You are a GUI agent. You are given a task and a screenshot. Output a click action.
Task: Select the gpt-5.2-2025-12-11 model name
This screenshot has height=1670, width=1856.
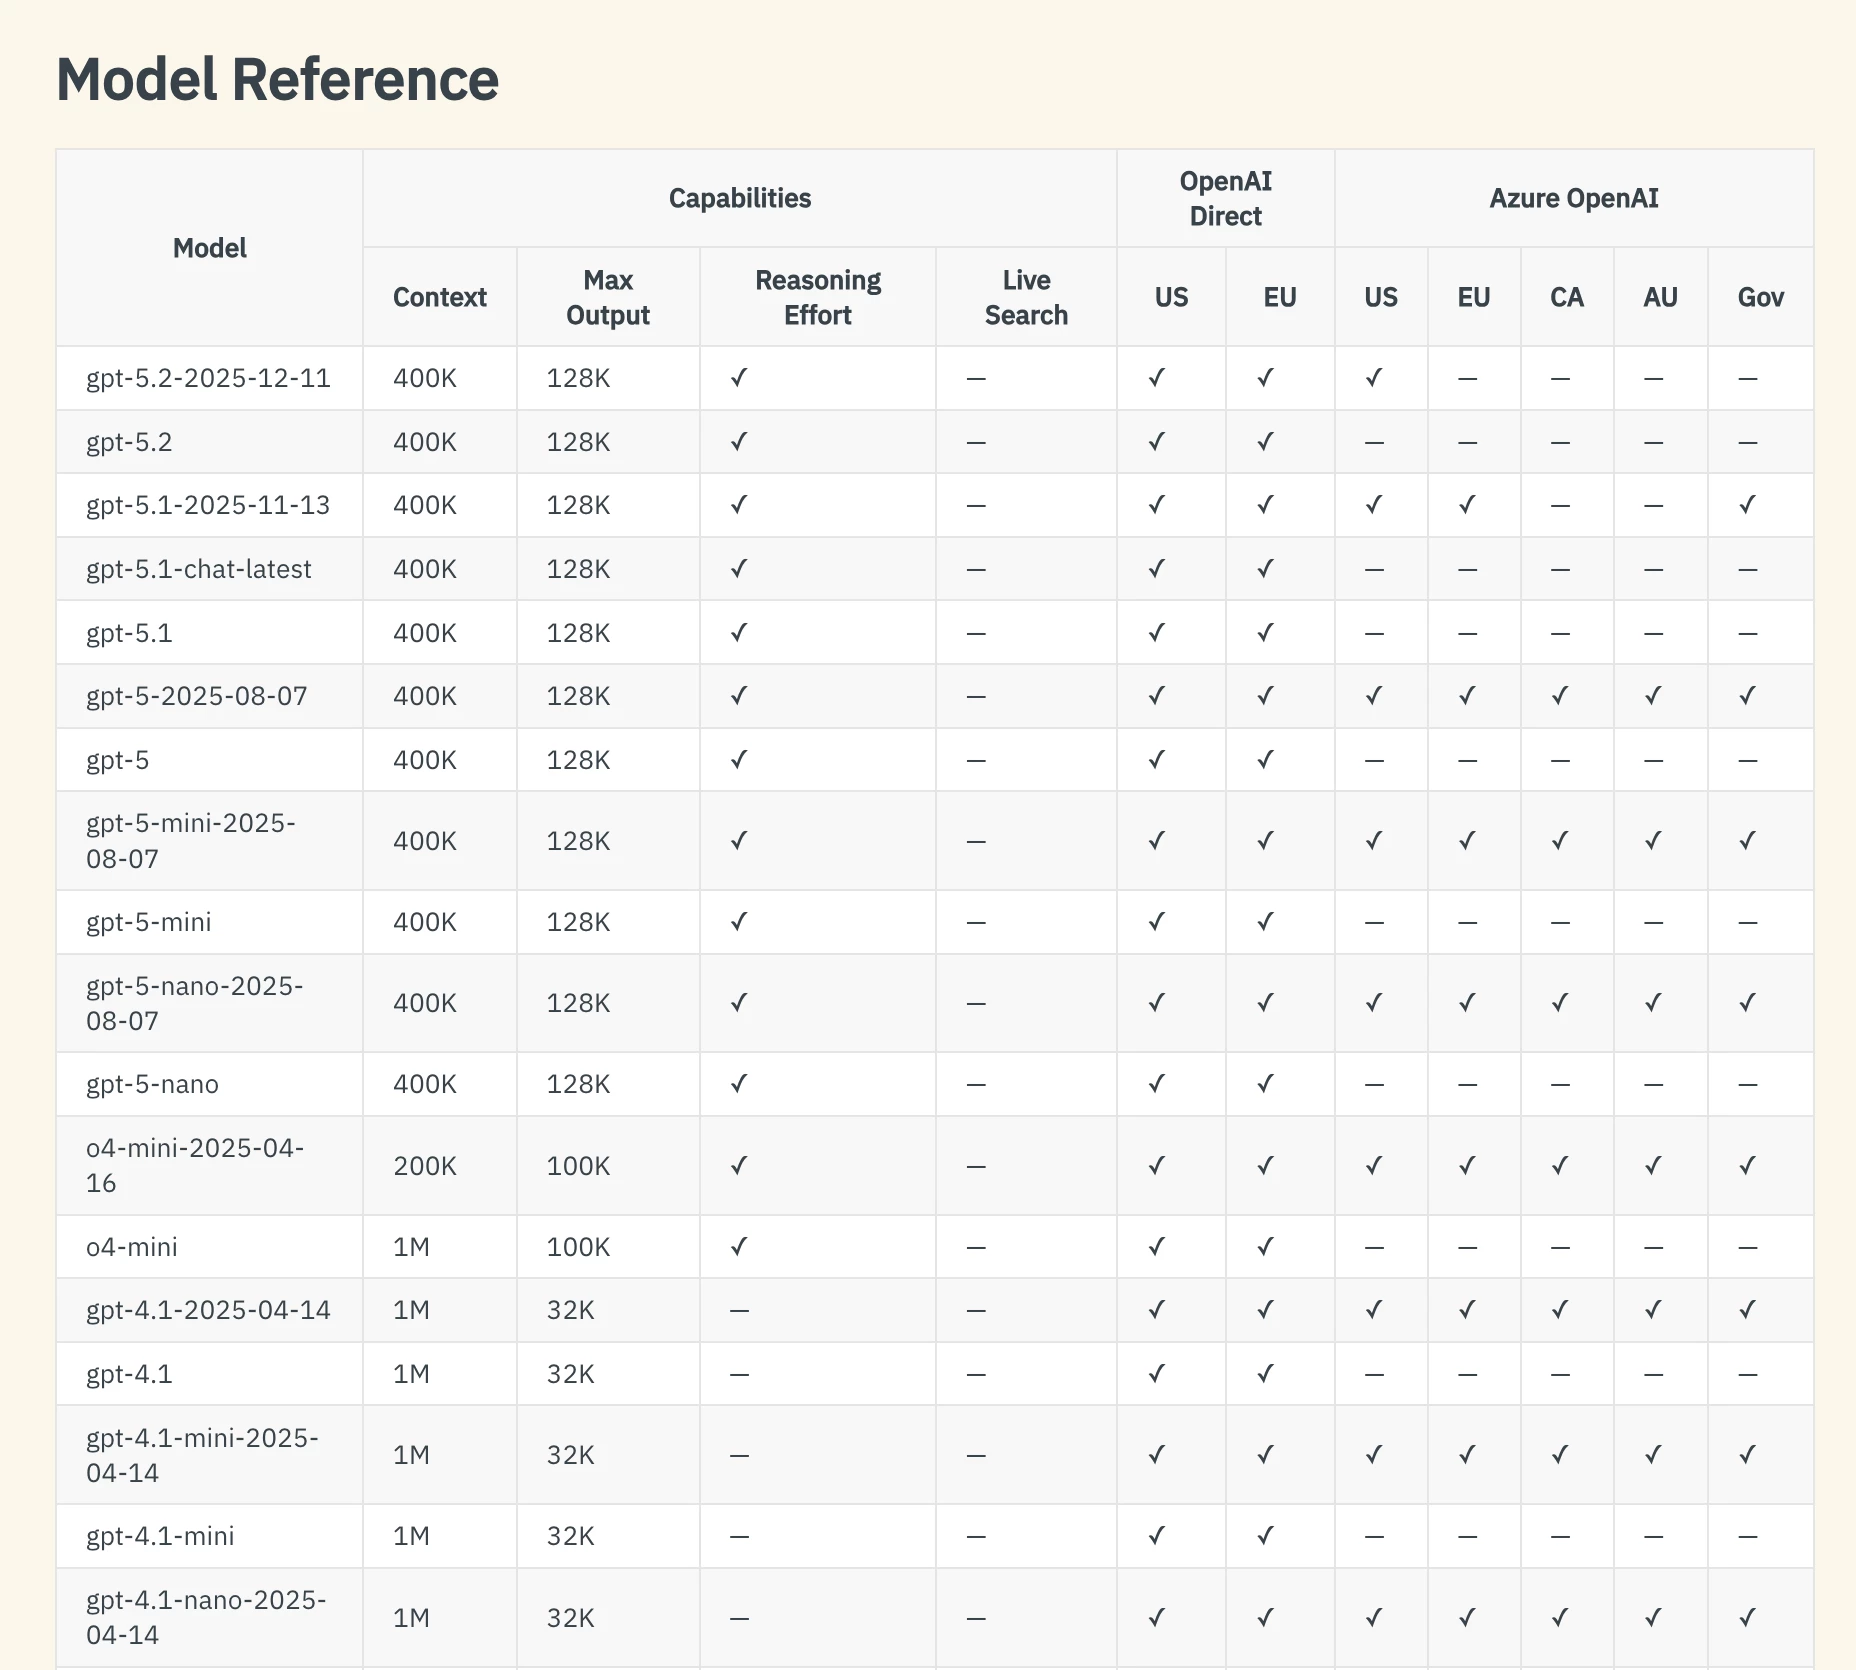coord(208,378)
